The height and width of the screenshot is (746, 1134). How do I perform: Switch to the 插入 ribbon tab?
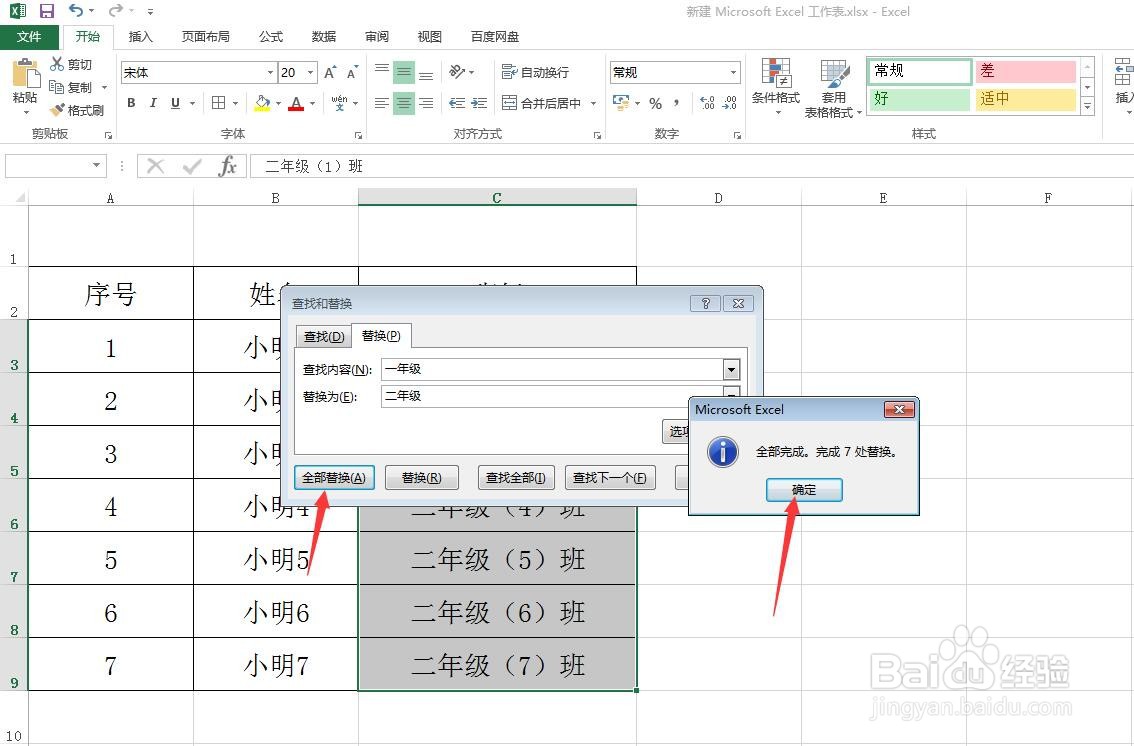coord(140,36)
